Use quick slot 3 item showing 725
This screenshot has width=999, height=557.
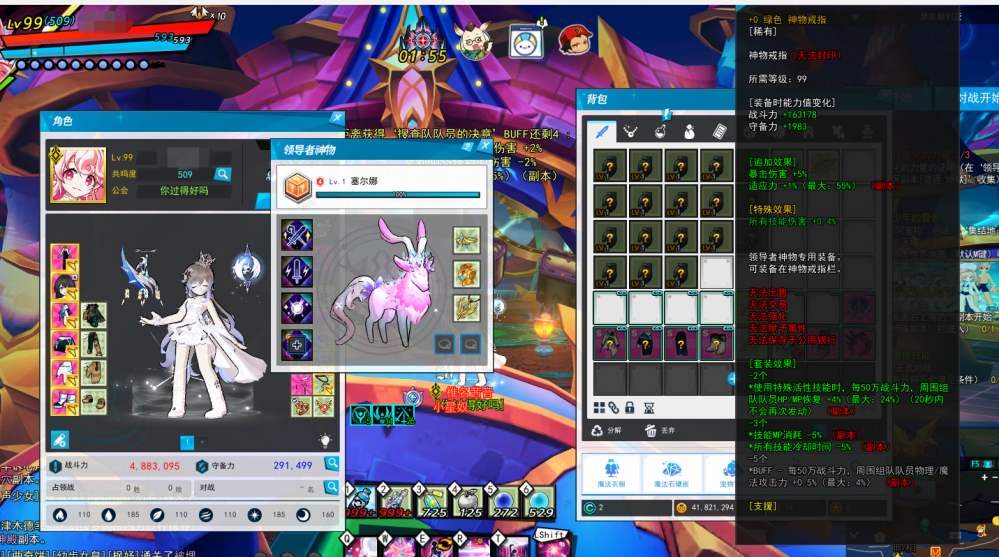coord(433,501)
